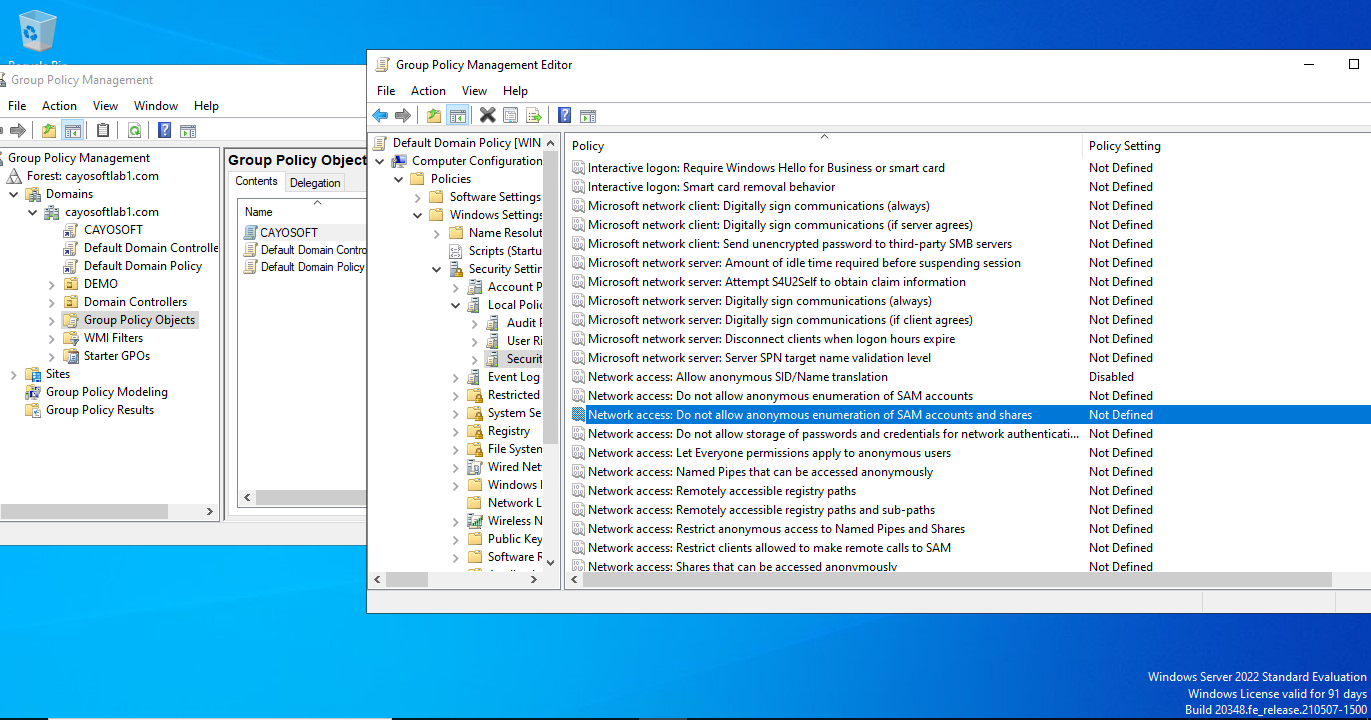Viewport: 1371px width, 720px height.
Task: Click the Back arrow in Policy Management Editor toolbar
Action: (x=380, y=116)
